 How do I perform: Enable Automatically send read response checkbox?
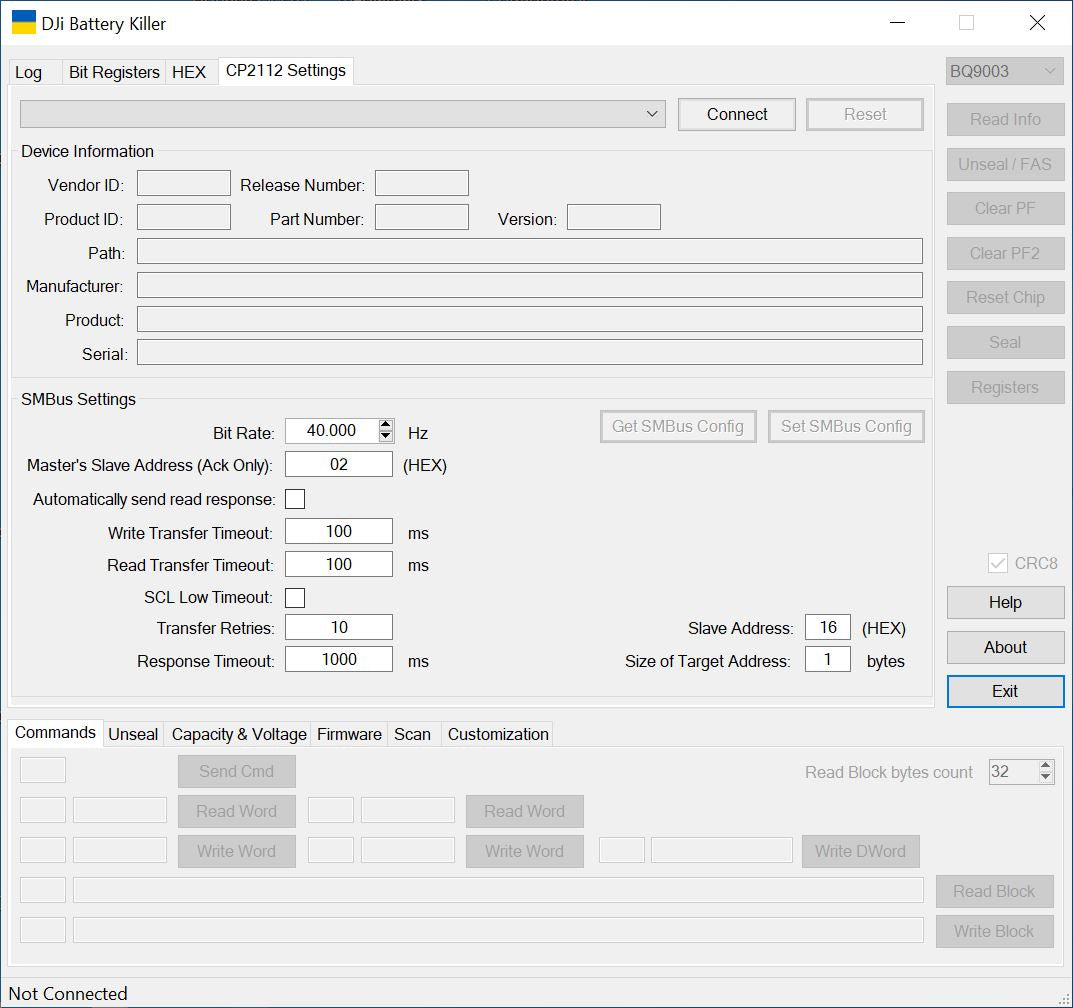[x=295, y=499]
